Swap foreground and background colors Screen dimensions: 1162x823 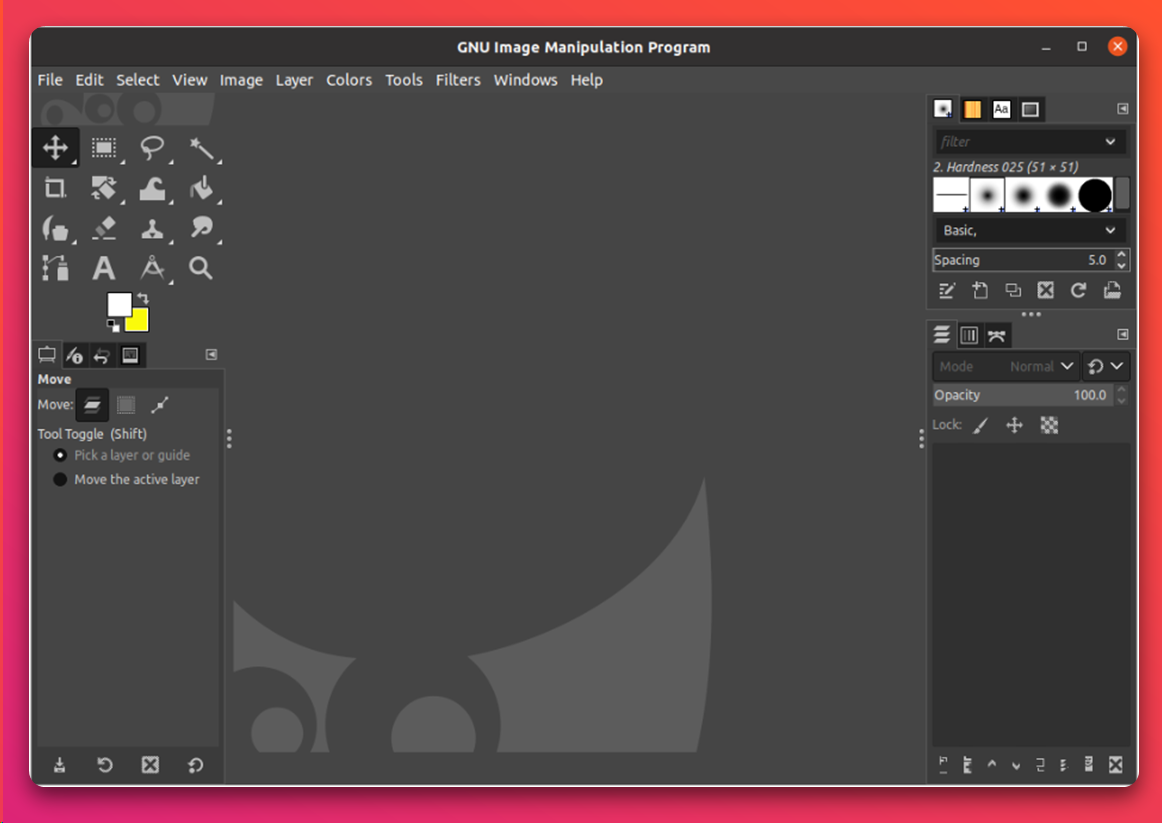click(143, 298)
